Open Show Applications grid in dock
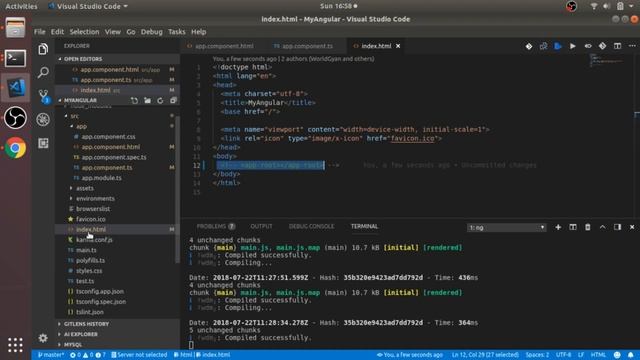The height and width of the screenshot is (360, 640). [15, 345]
